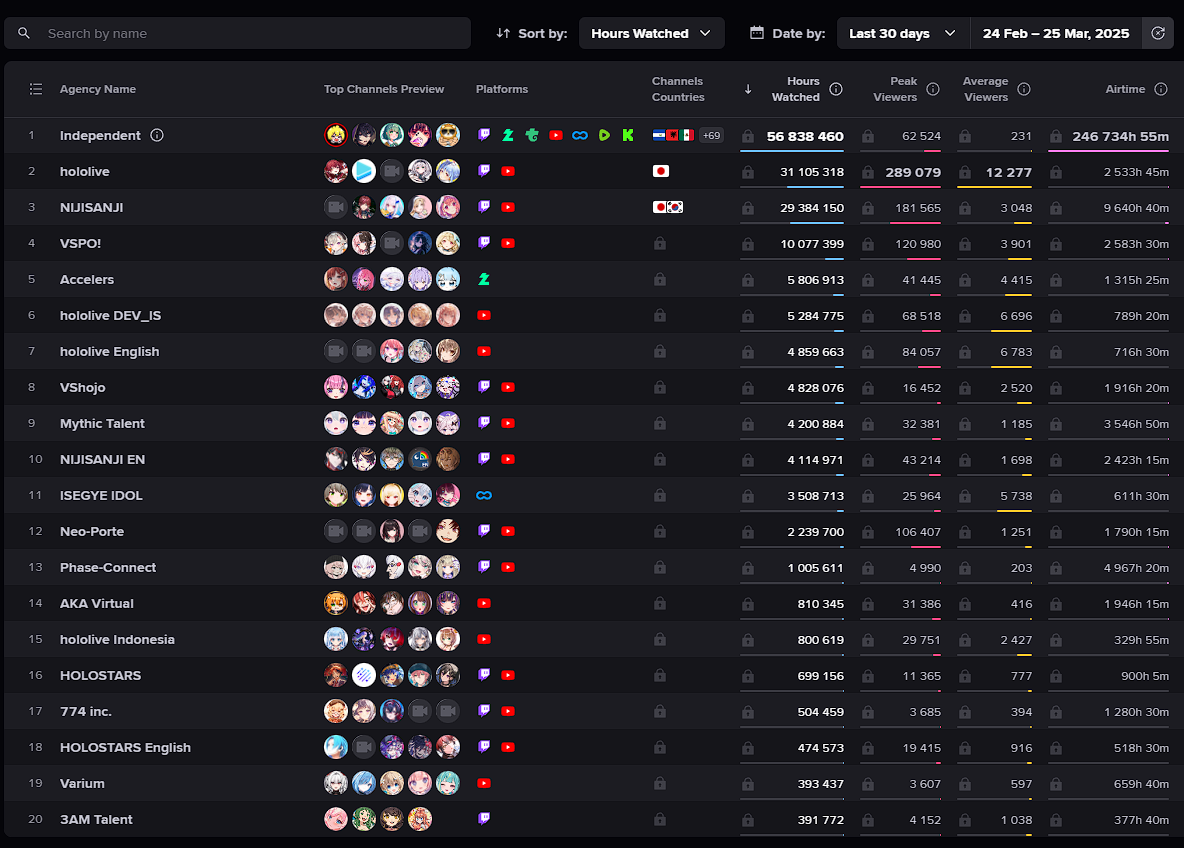
Task: Click the info icon next to Peak Viewers
Action: click(933, 89)
